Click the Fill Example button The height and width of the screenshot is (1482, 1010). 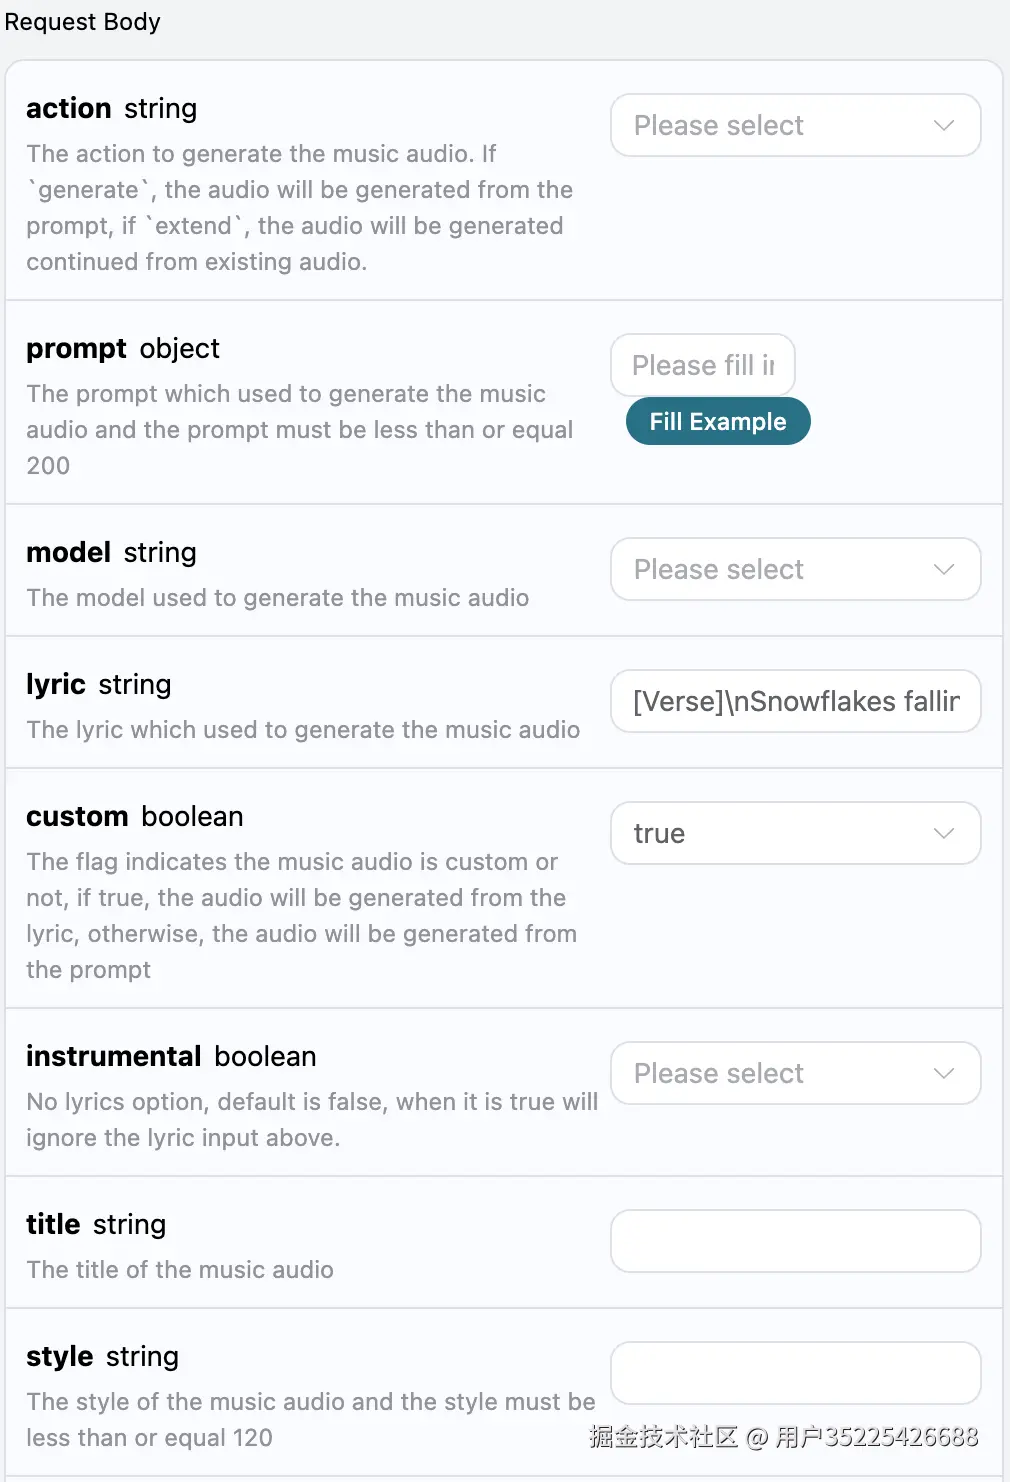pos(718,421)
